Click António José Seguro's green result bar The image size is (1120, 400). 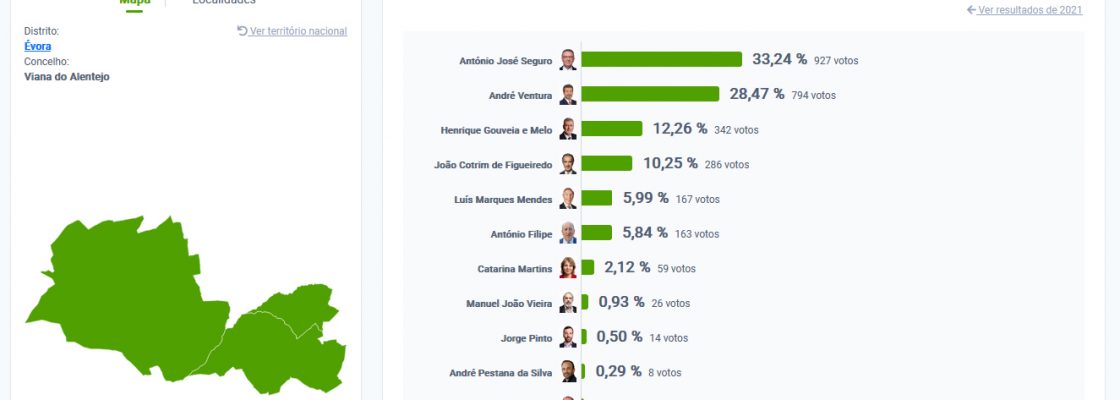coord(661,60)
